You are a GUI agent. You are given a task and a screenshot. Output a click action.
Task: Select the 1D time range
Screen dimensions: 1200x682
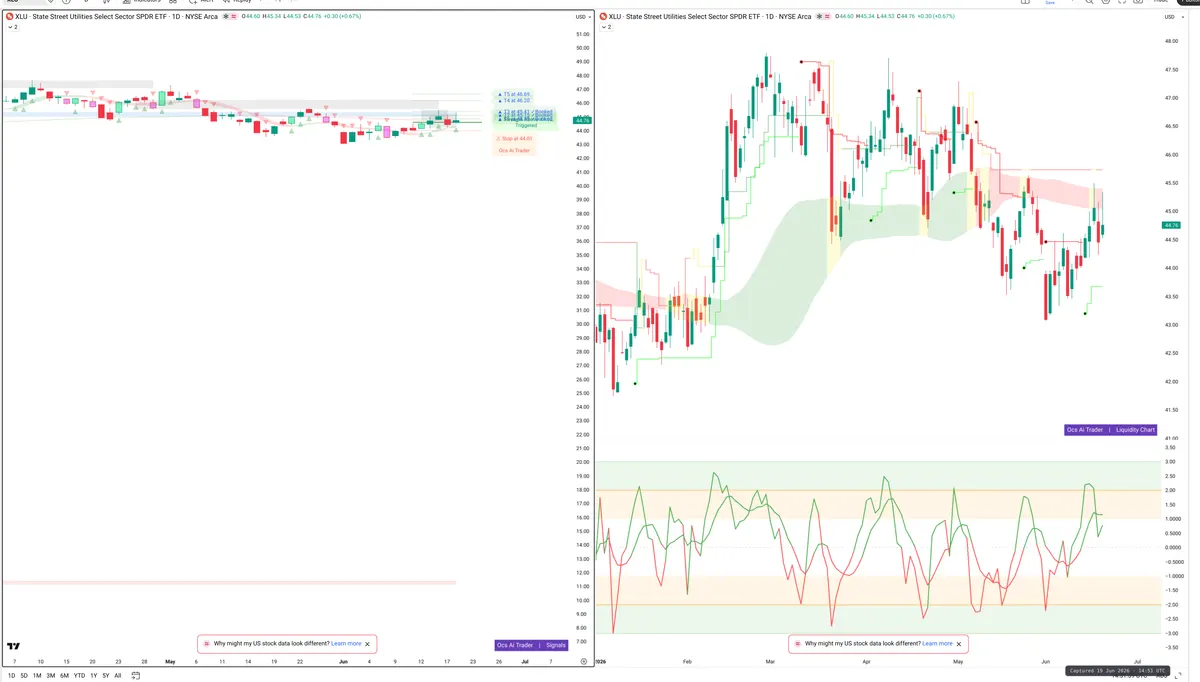11,676
